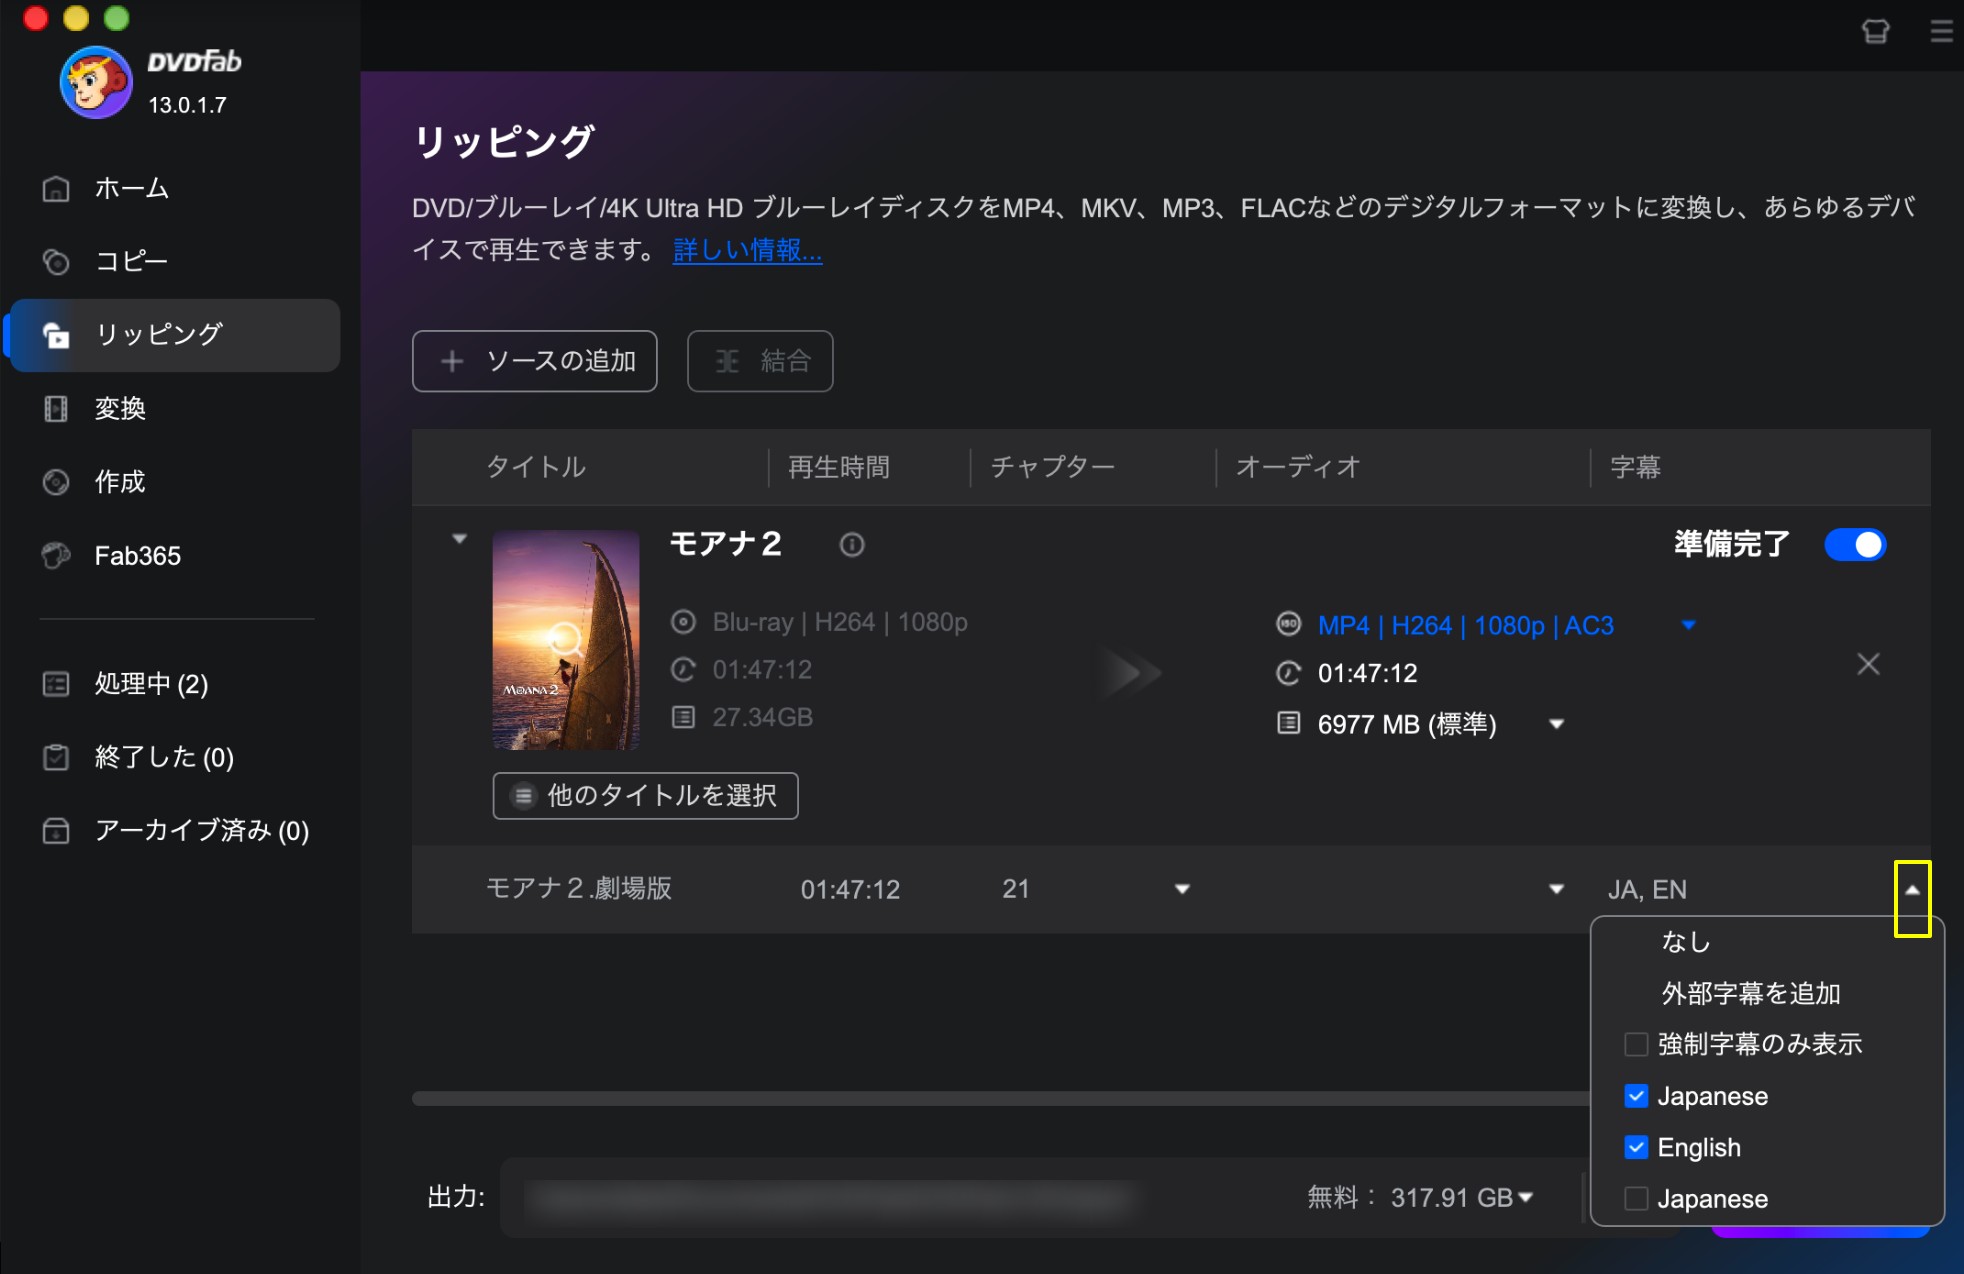Screen dimensions: 1964x1274
Task: Click the タイトル column header
Action: [536, 467]
